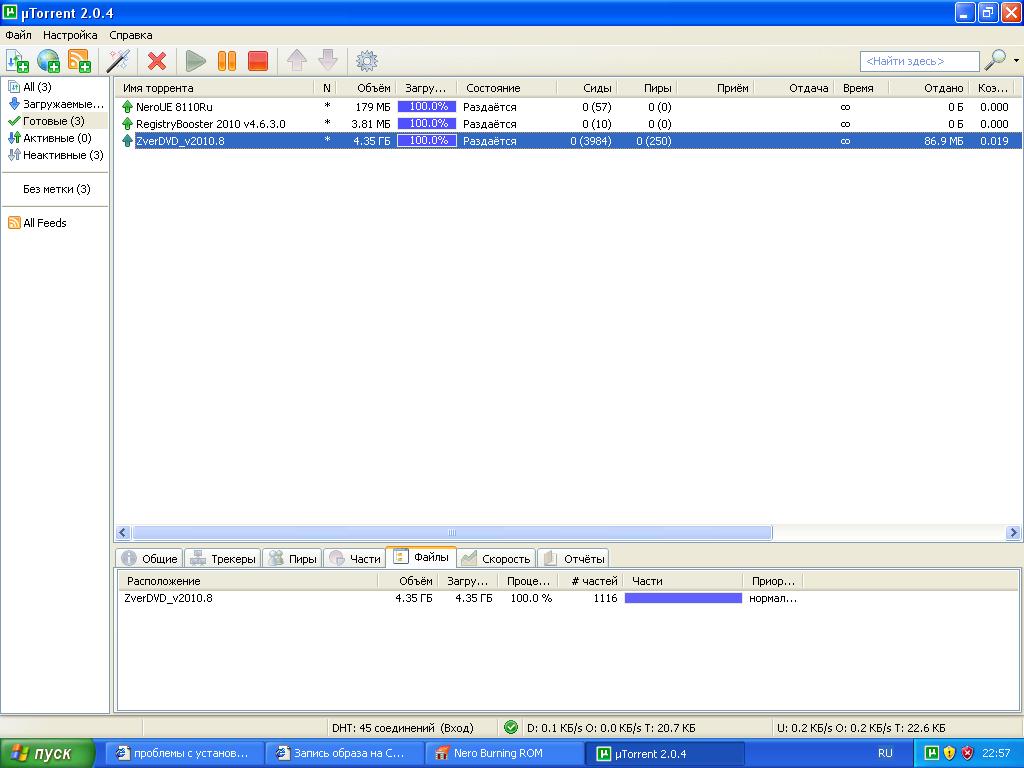Select the RegistryBooster 2010 v4.6.3.0 torrent
Screen dimensions: 1024x768
point(568,123)
